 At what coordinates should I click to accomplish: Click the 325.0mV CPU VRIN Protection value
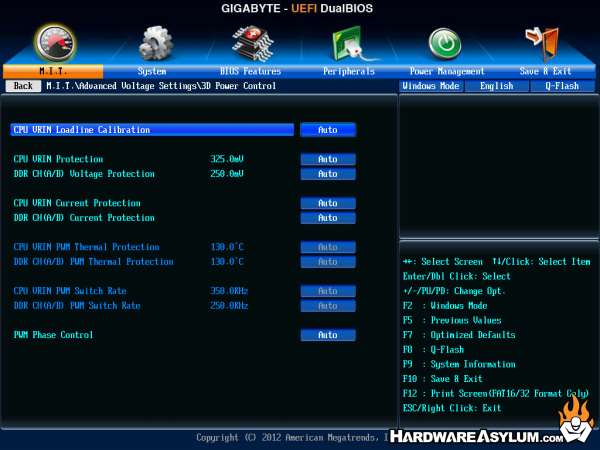tap(227, 159)
